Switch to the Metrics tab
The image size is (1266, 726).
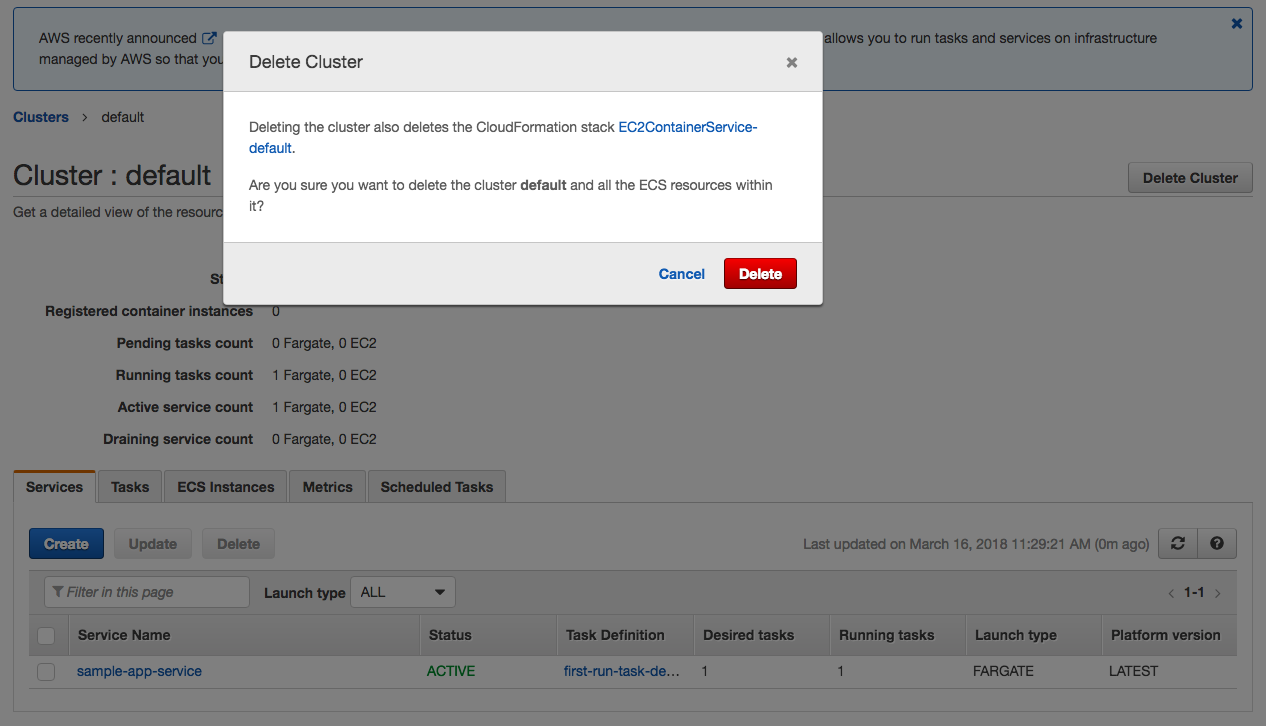click(328, 487)
